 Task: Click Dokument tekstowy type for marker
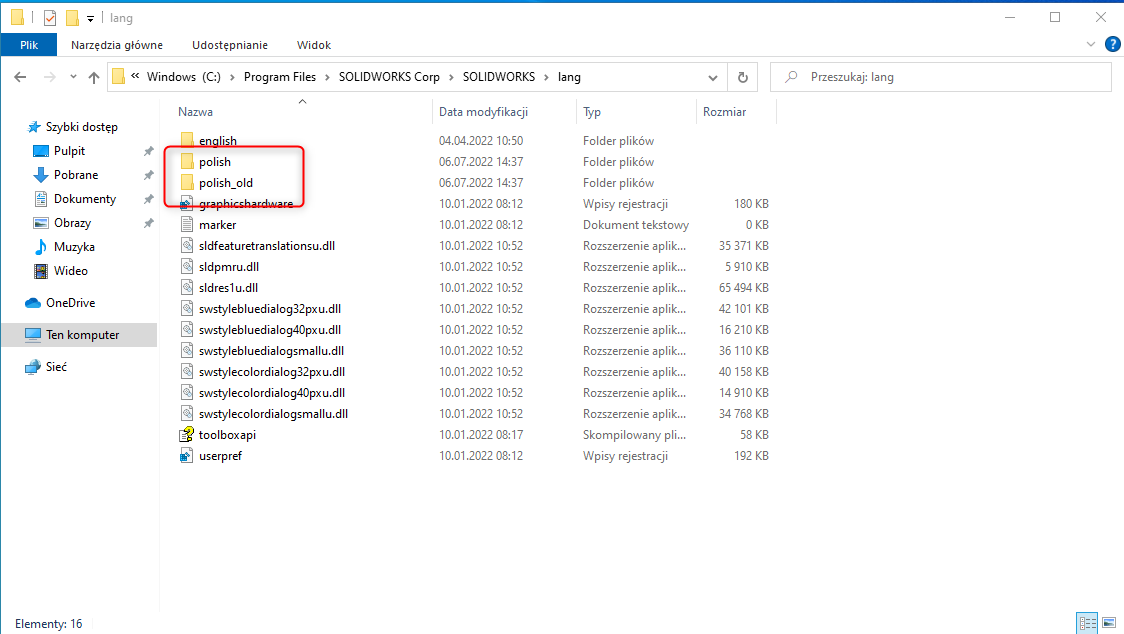636,224
